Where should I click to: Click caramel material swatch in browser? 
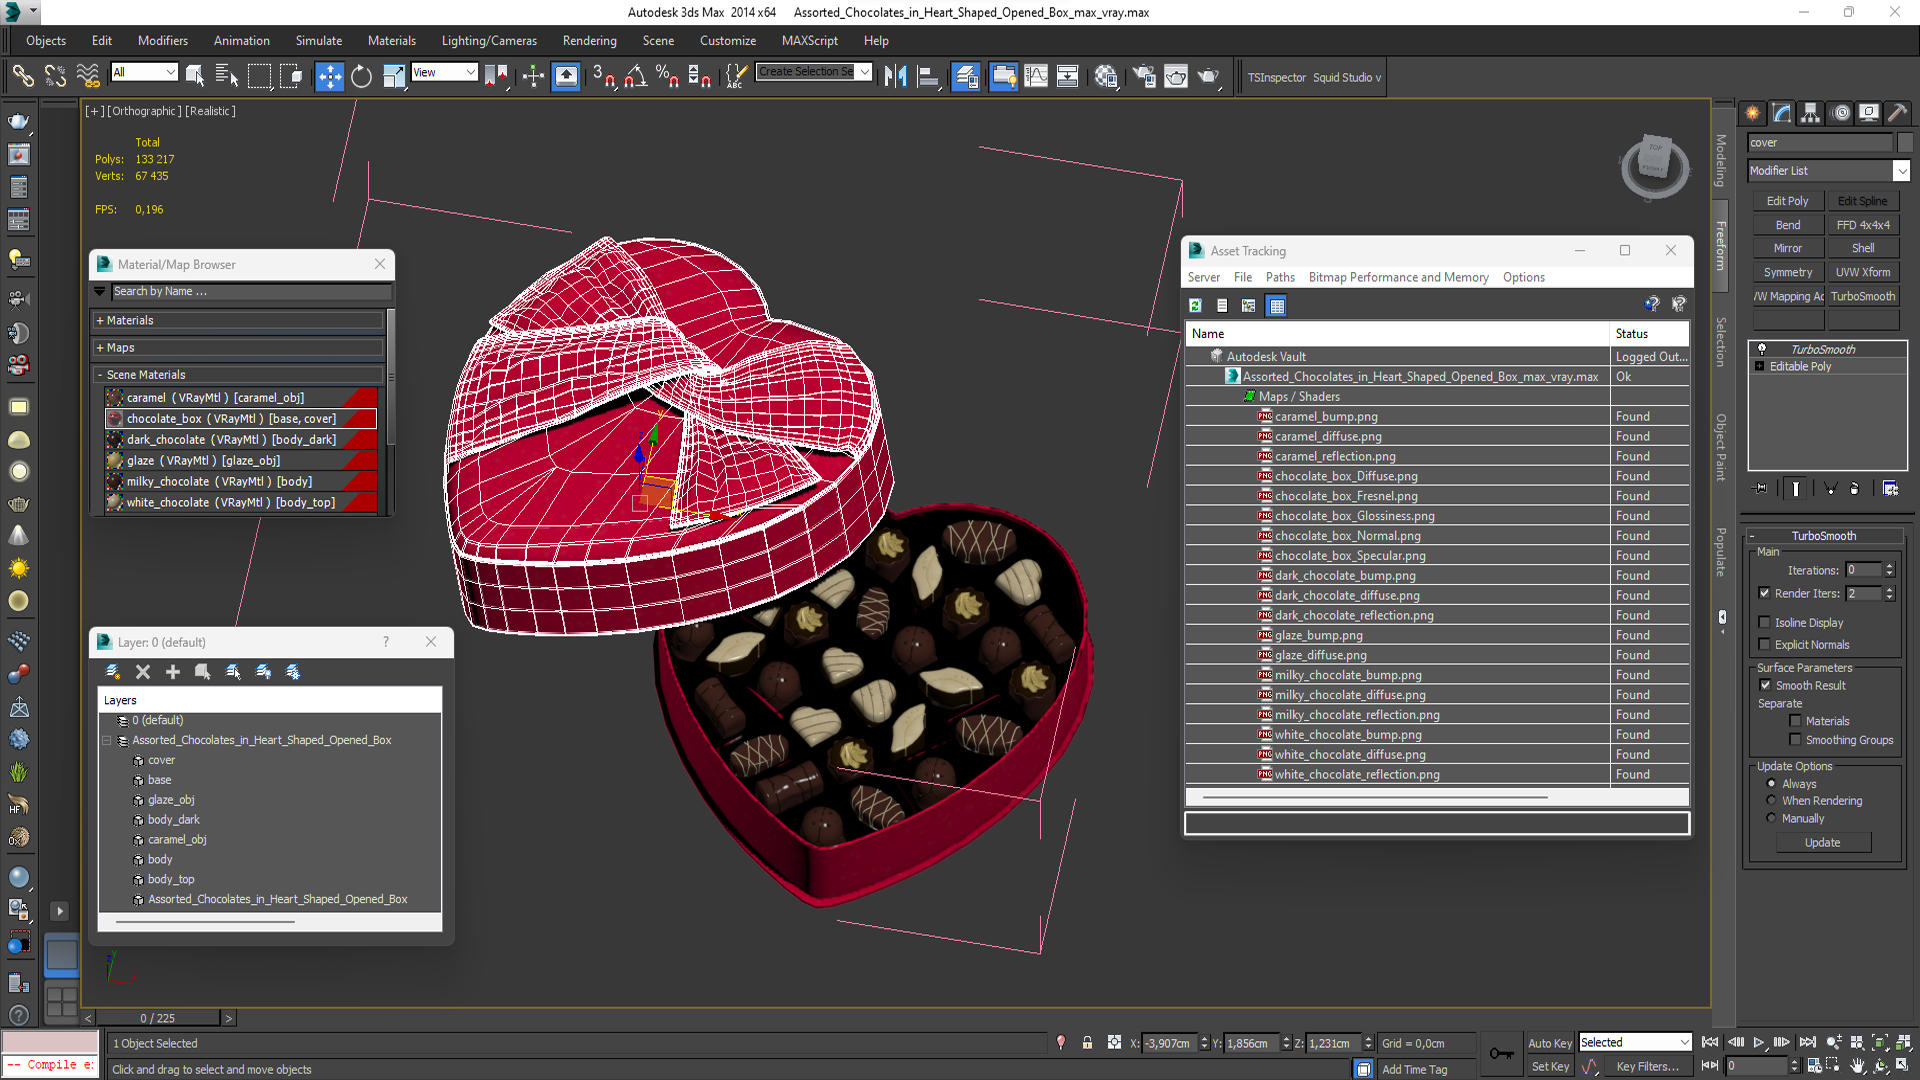coord(115,398)
